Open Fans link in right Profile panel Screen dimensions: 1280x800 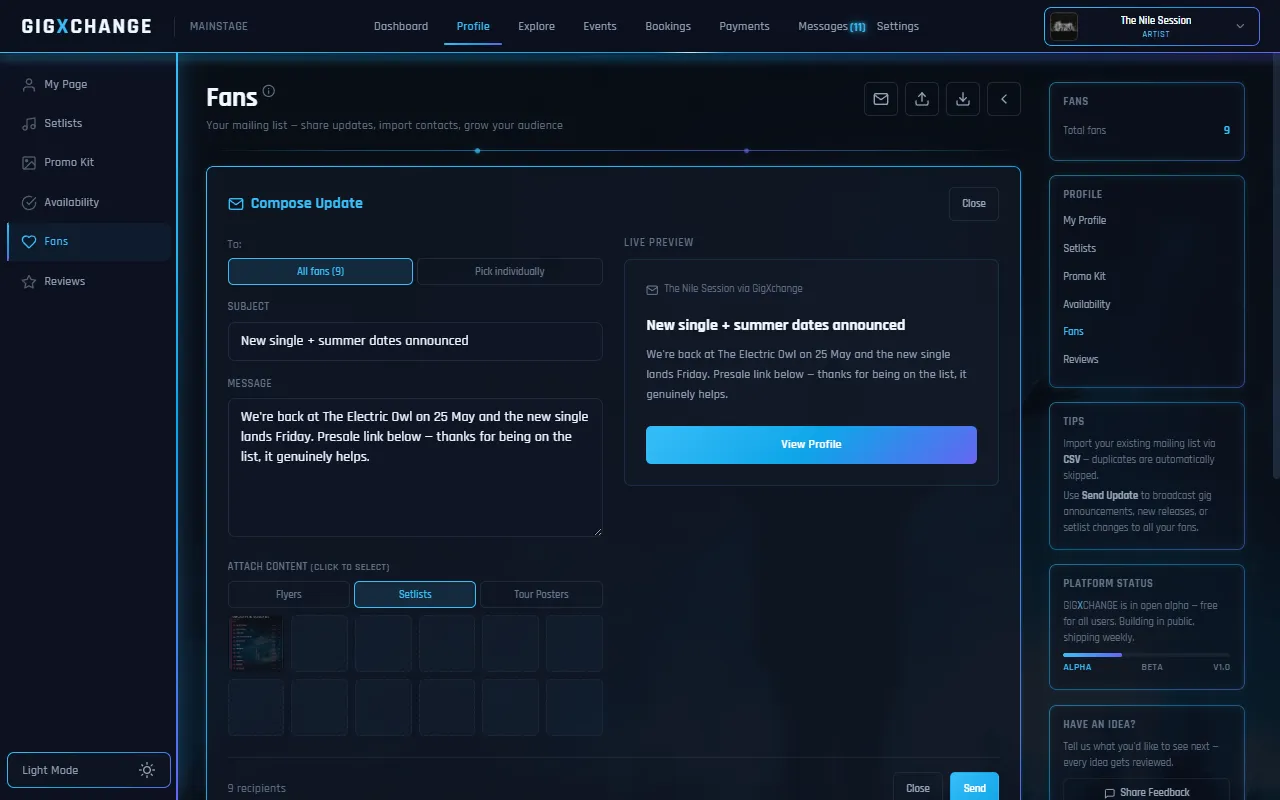pos(1073,331)
